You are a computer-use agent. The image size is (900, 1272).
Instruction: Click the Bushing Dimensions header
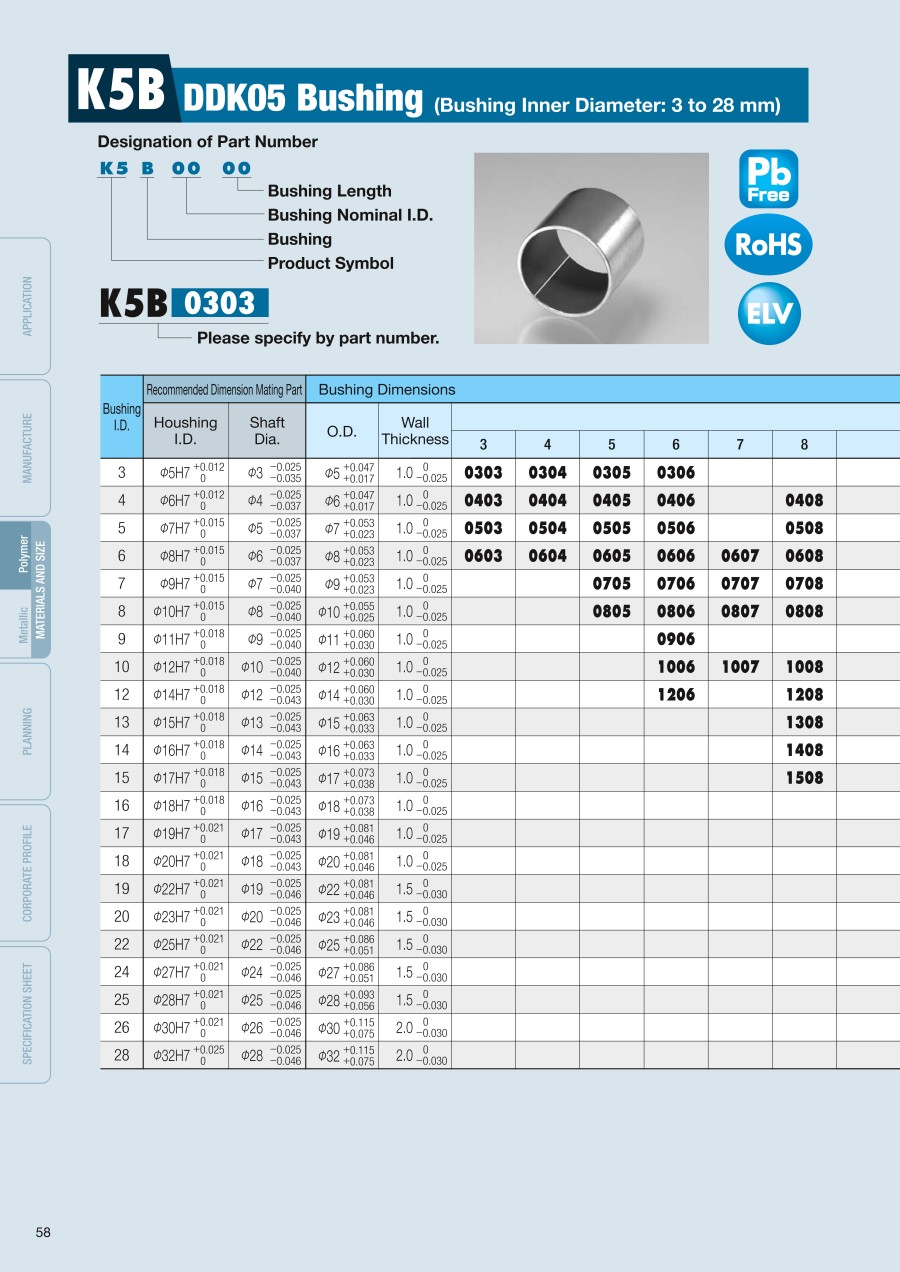pyautogui.click(x=387, y=390)
